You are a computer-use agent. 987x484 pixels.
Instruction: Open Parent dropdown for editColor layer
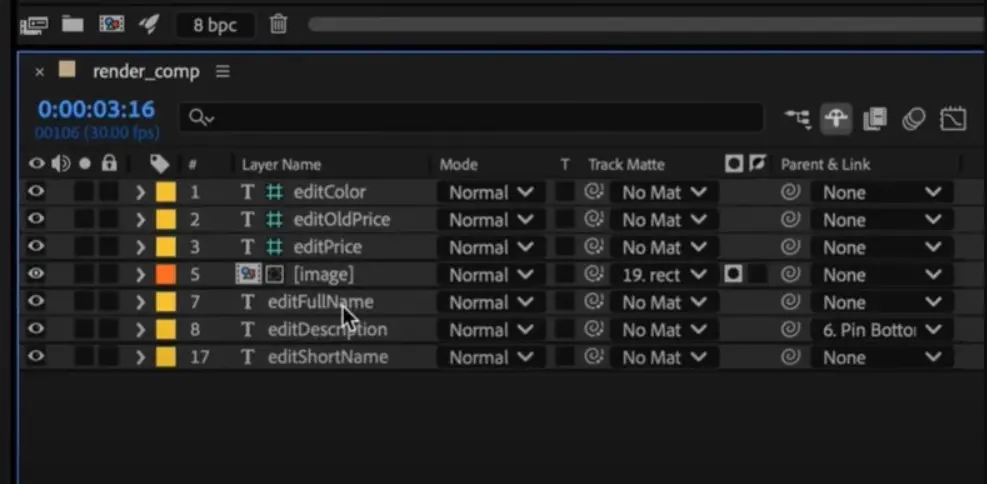pos(883,192)
